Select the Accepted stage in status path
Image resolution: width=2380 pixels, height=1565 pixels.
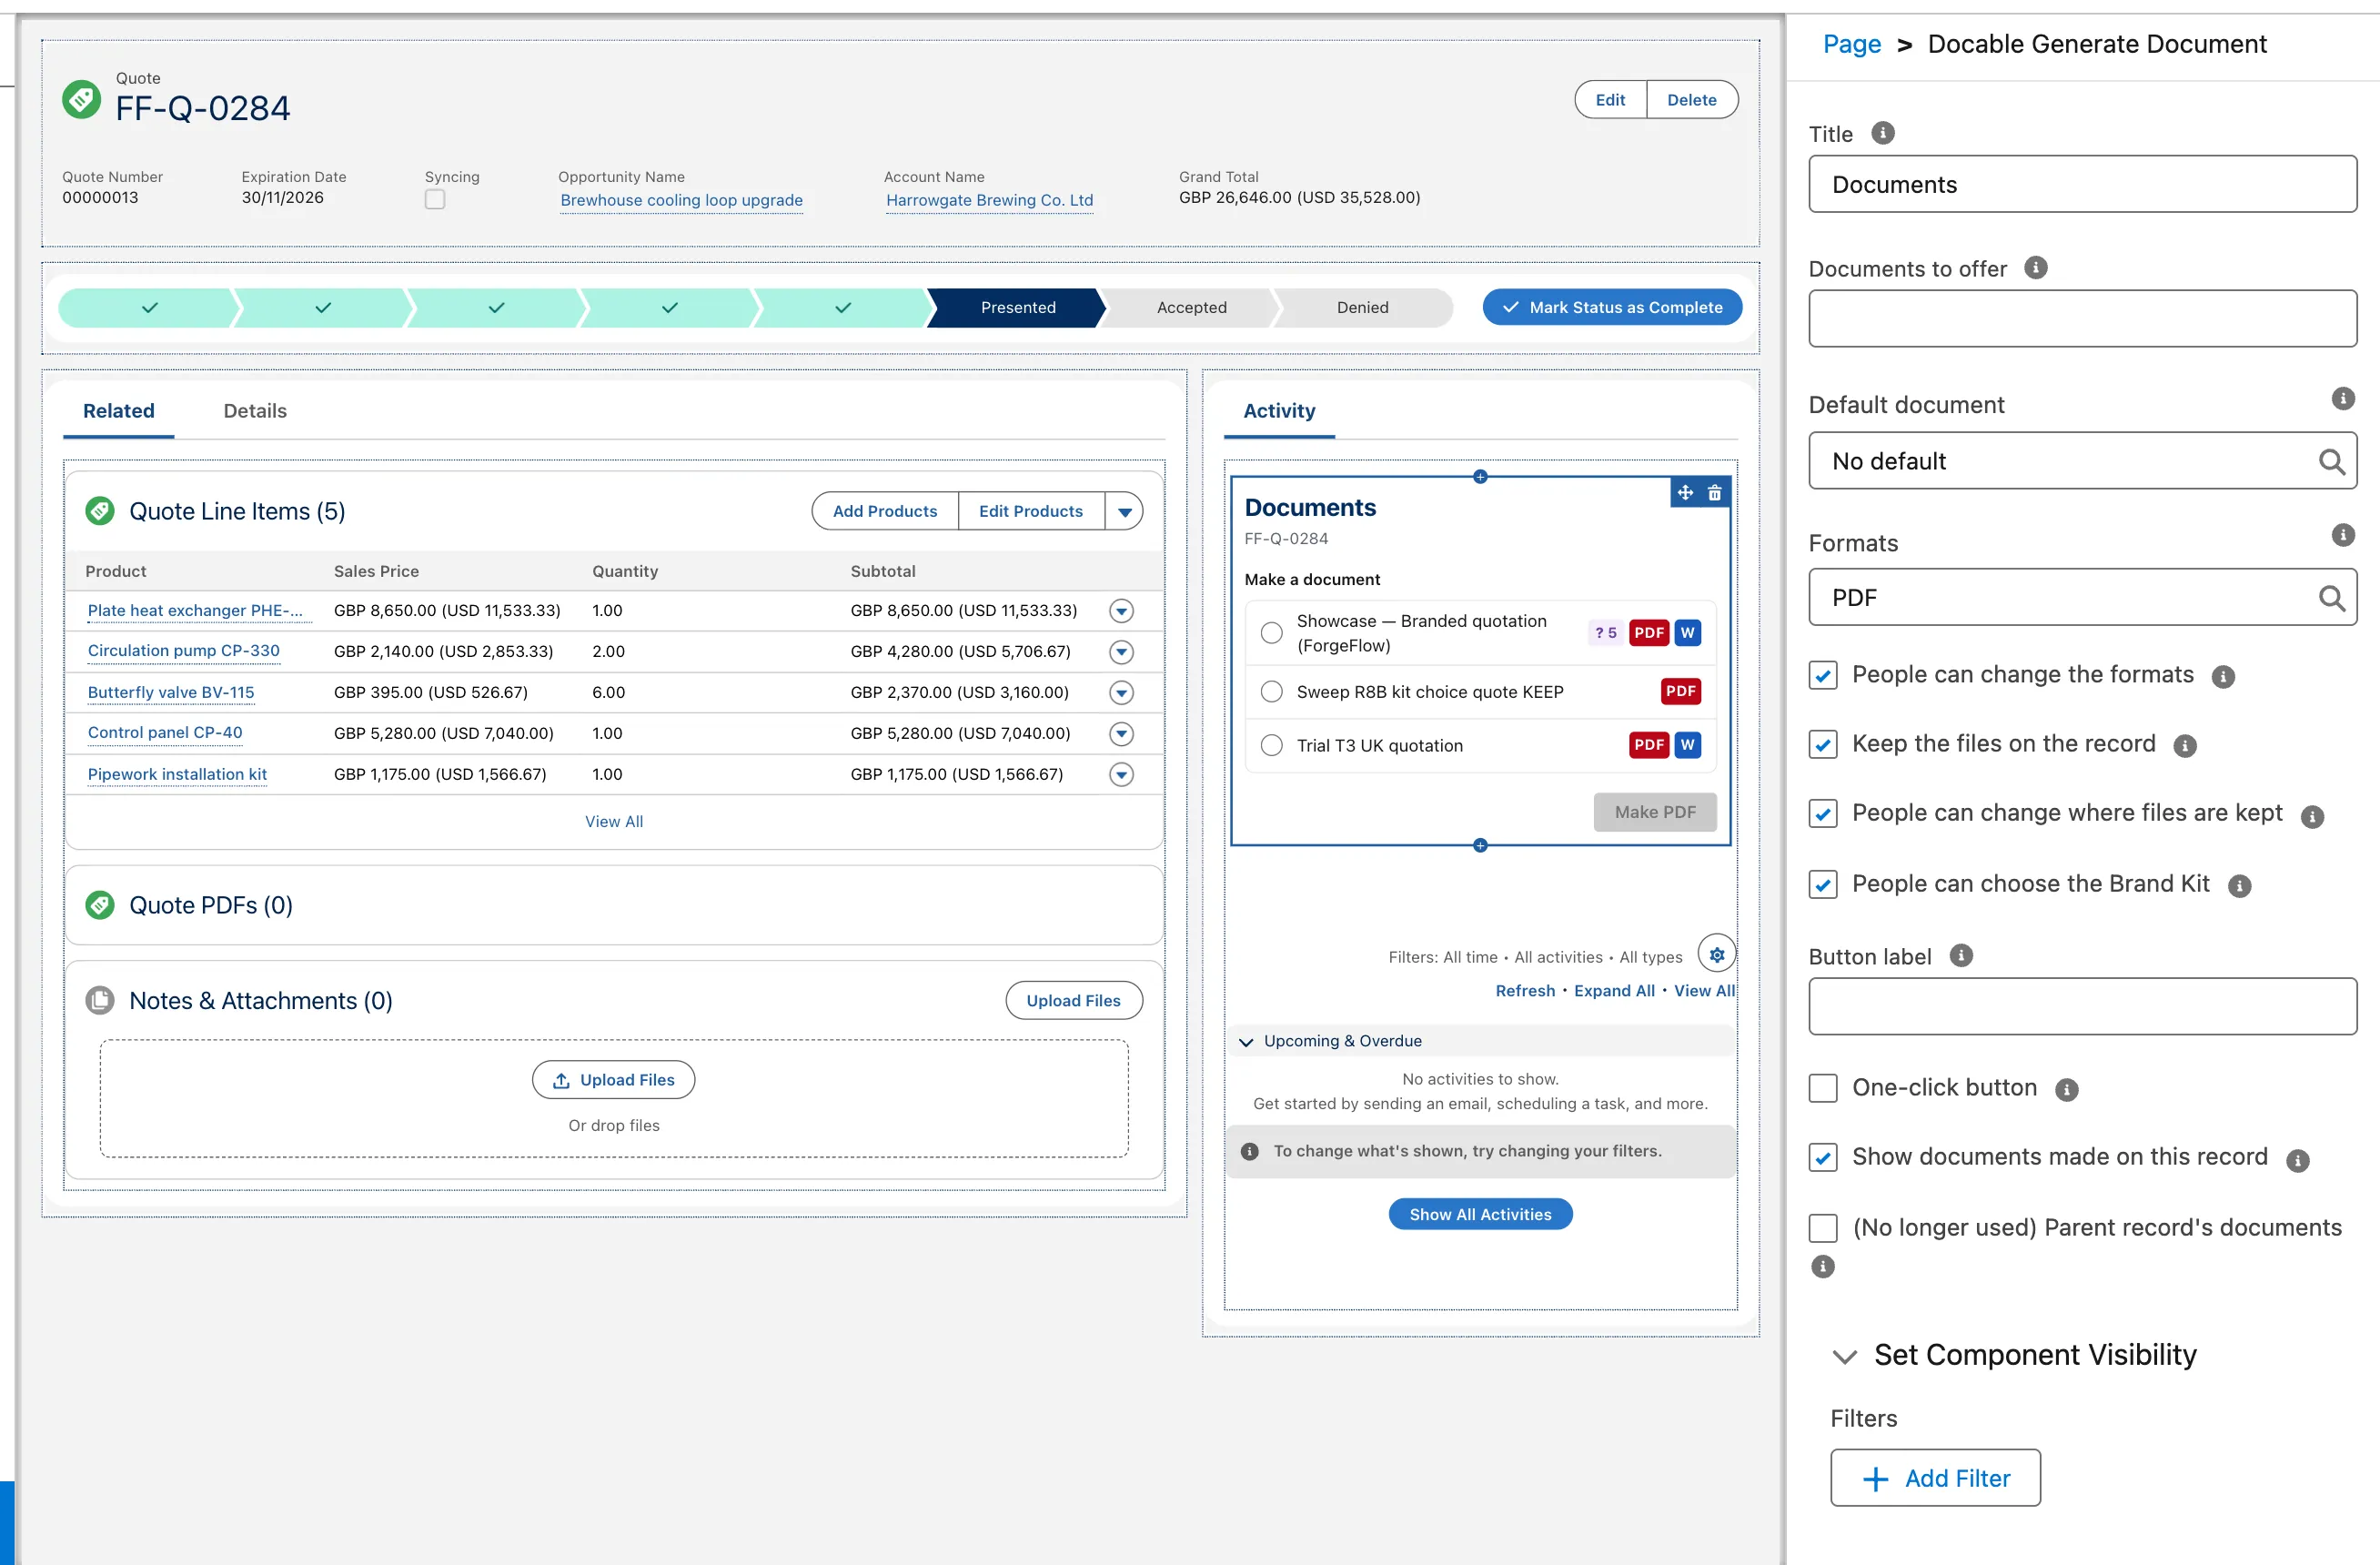1191,307
